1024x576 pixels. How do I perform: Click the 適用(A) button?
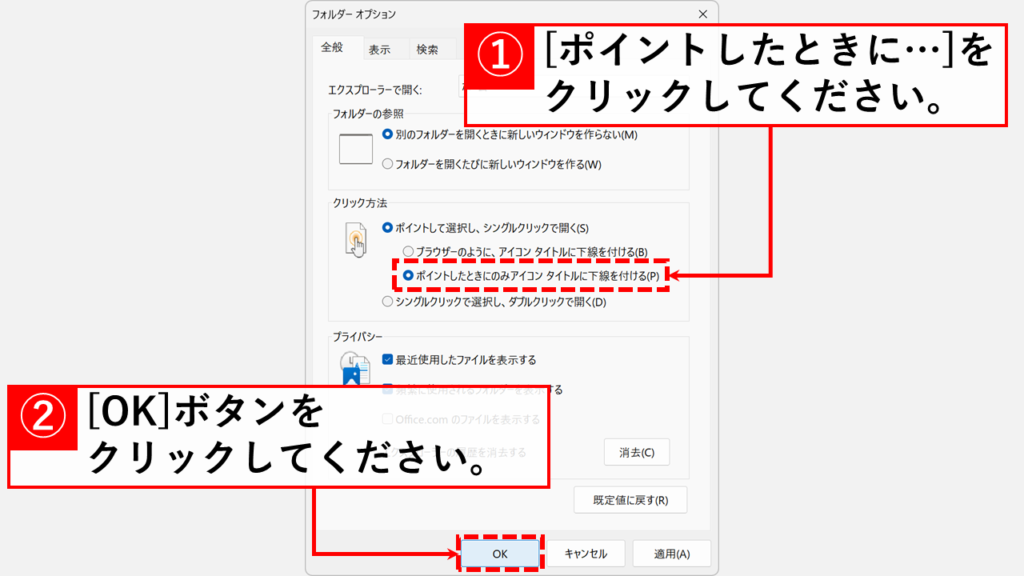tap(672, 554)
